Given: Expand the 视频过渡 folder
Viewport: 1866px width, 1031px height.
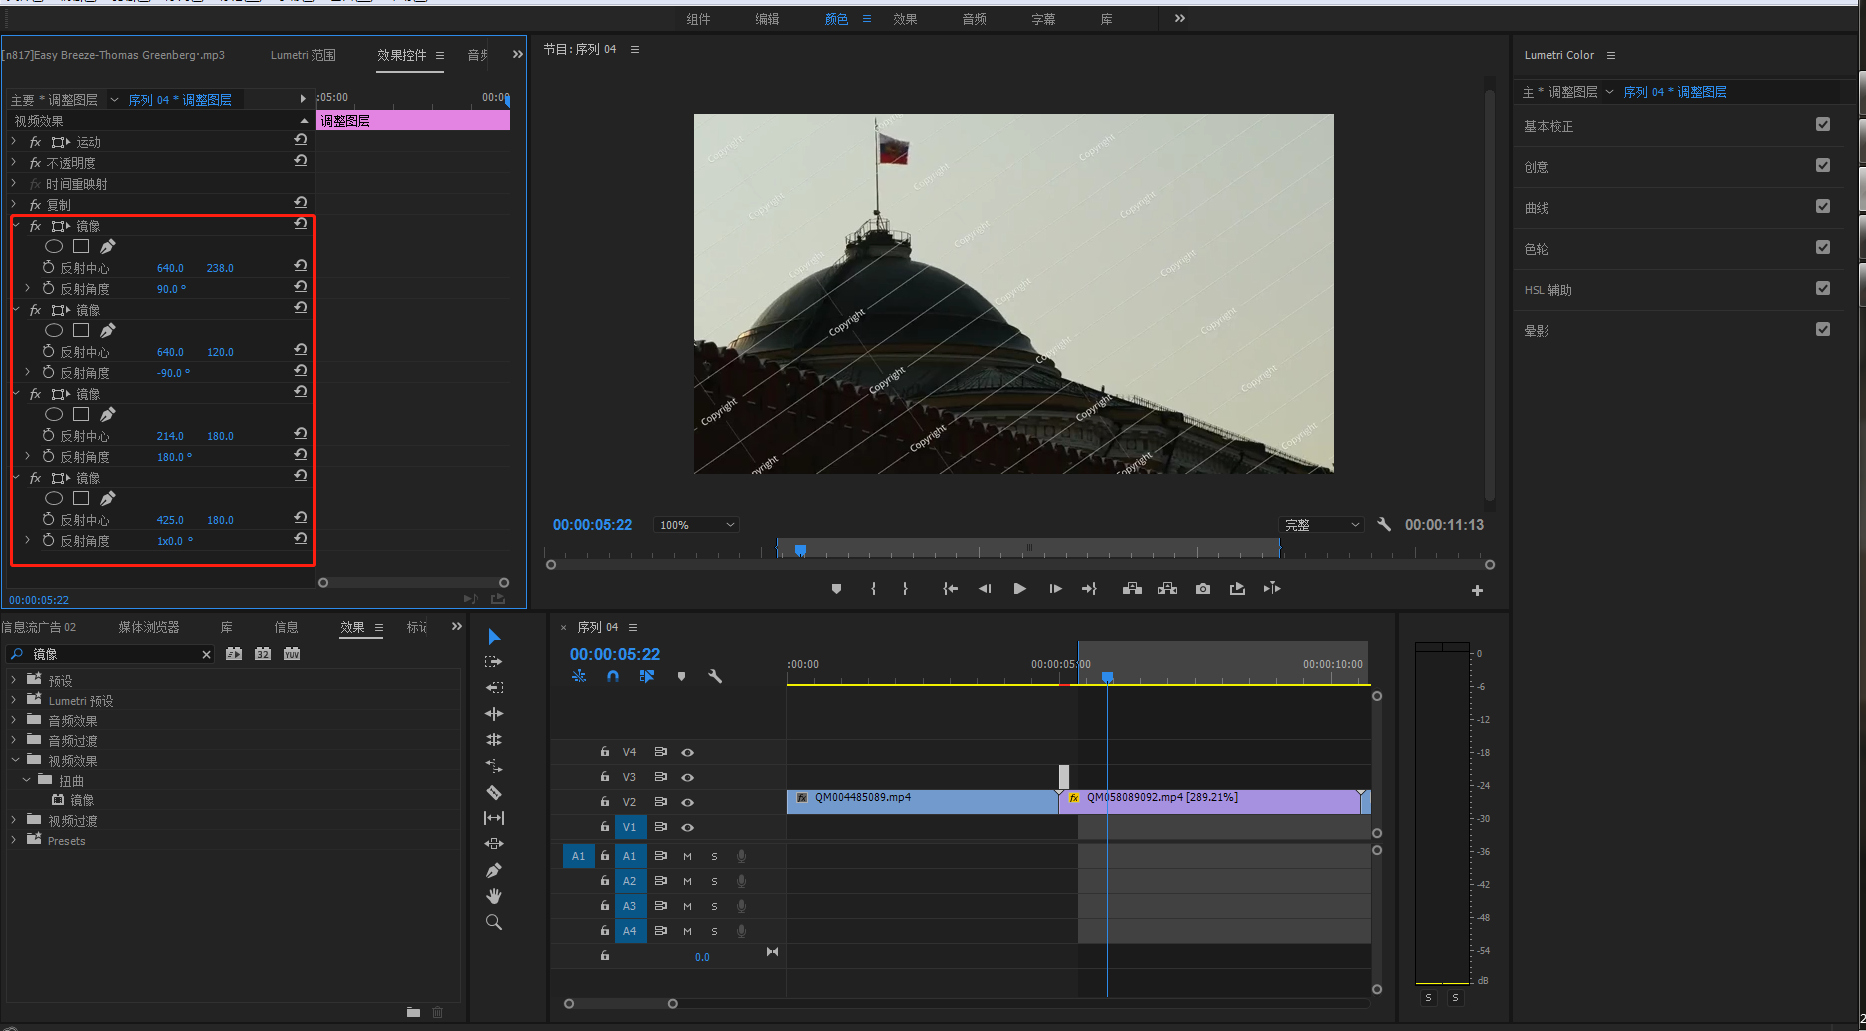Looking at the screenshot, I should point(13,820).
